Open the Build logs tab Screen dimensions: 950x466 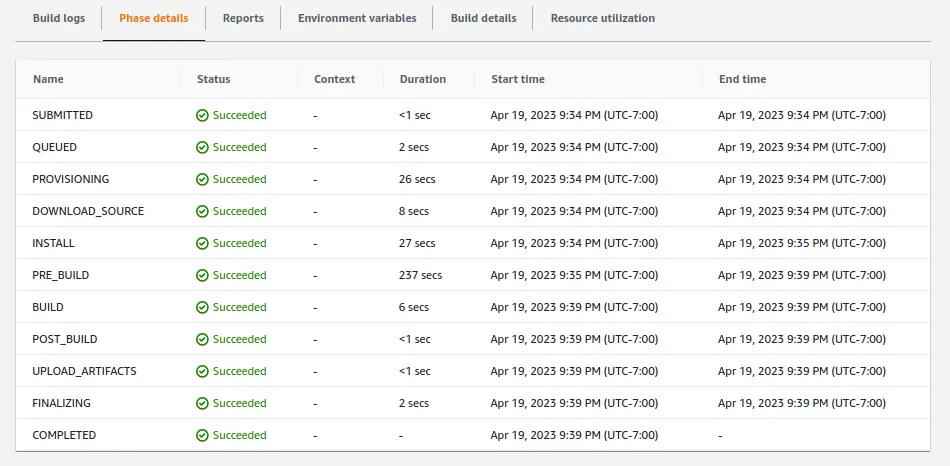pyautogui.click(x=59, y=18)
